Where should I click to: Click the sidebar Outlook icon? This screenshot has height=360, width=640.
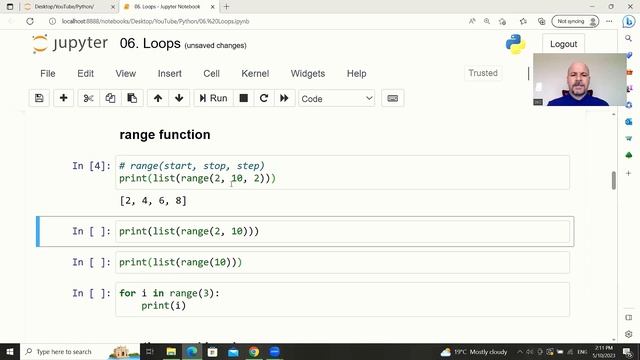point(629,122)
